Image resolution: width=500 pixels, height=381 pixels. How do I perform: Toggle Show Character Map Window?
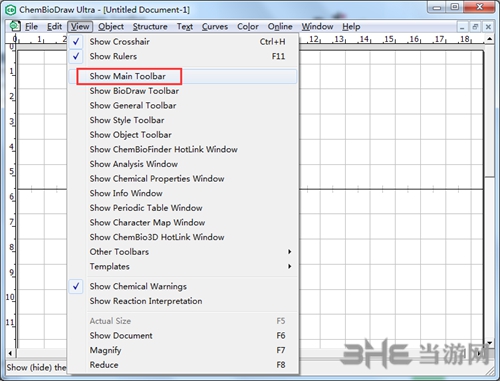183,223
